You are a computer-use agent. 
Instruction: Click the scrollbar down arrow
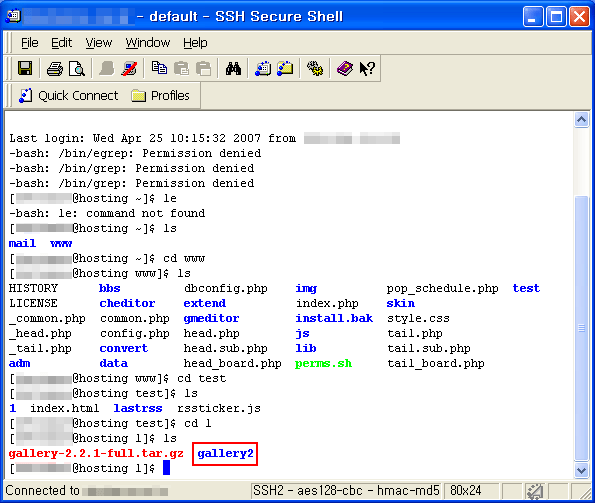(581, 470)
